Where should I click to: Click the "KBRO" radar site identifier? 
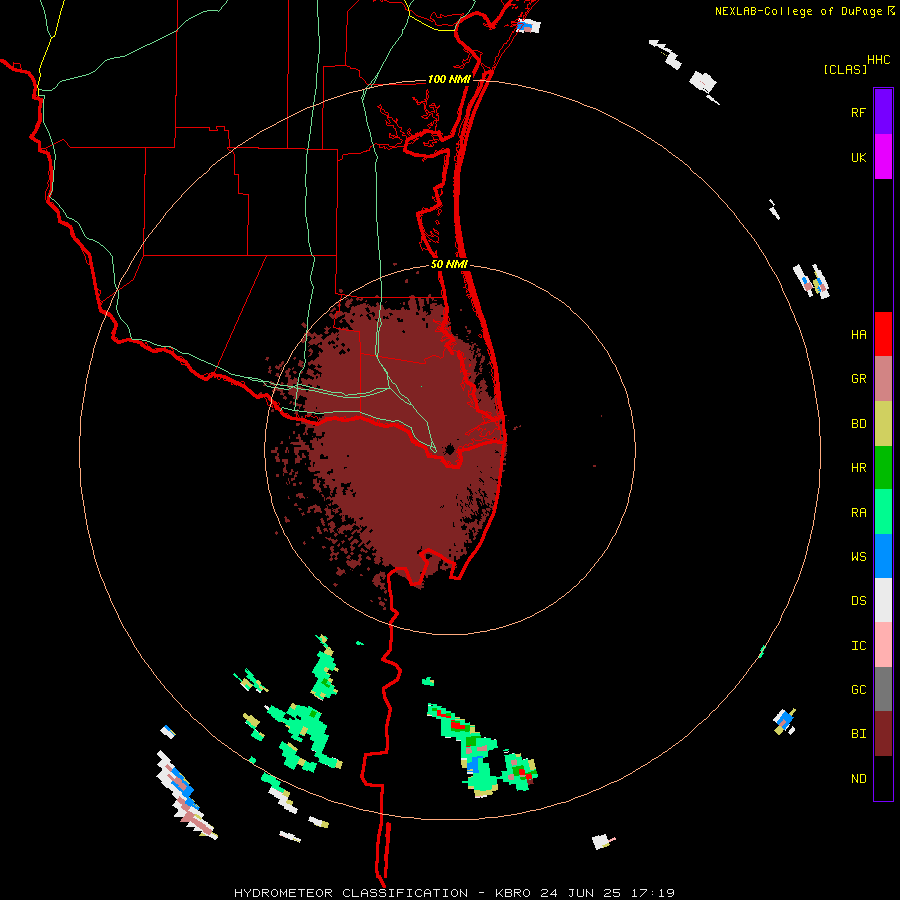[x=513, y=893]
